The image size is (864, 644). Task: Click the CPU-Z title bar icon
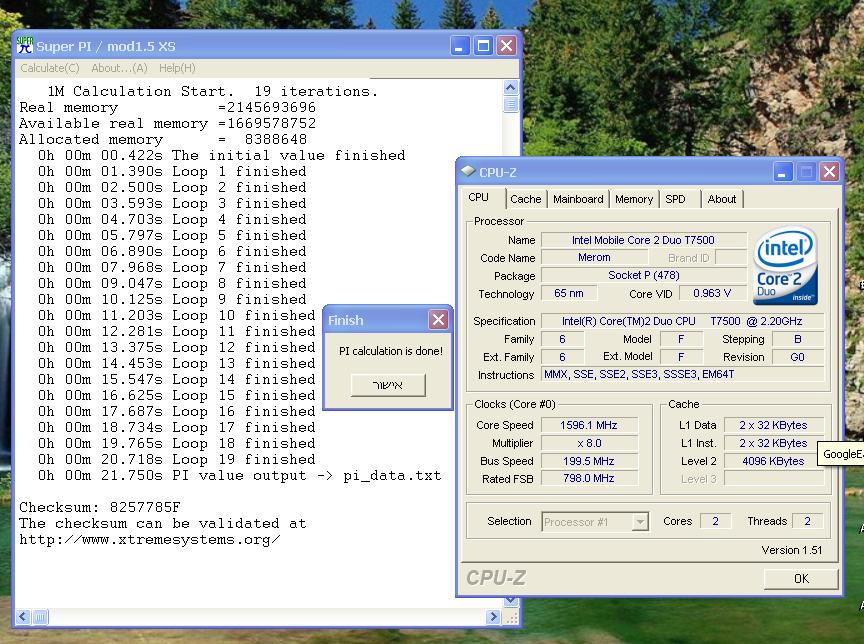click(x=468, y=171)
